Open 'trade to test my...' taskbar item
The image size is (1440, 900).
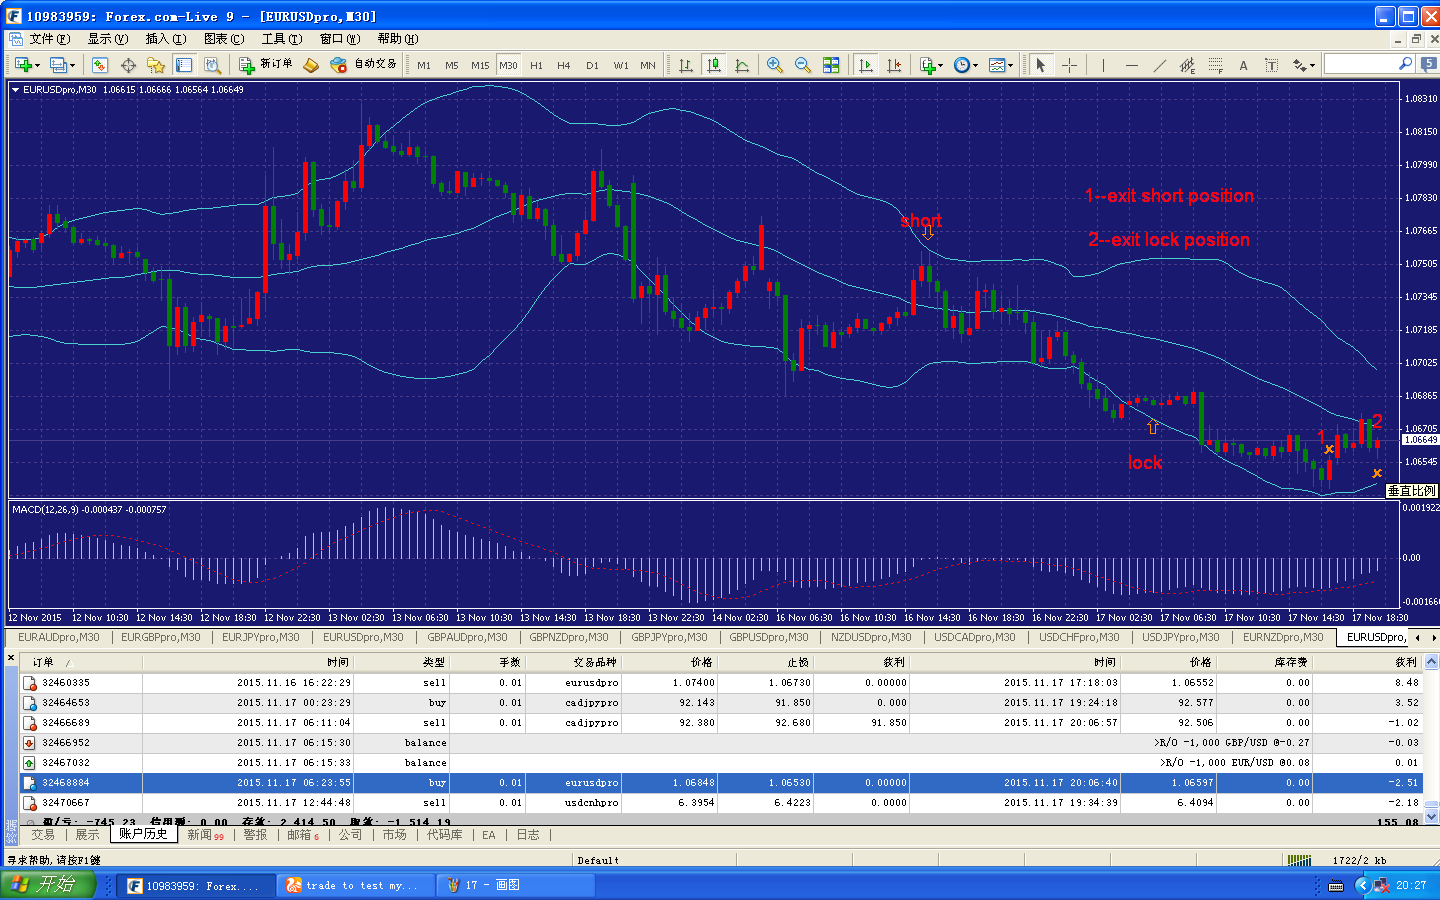[355, 885]
